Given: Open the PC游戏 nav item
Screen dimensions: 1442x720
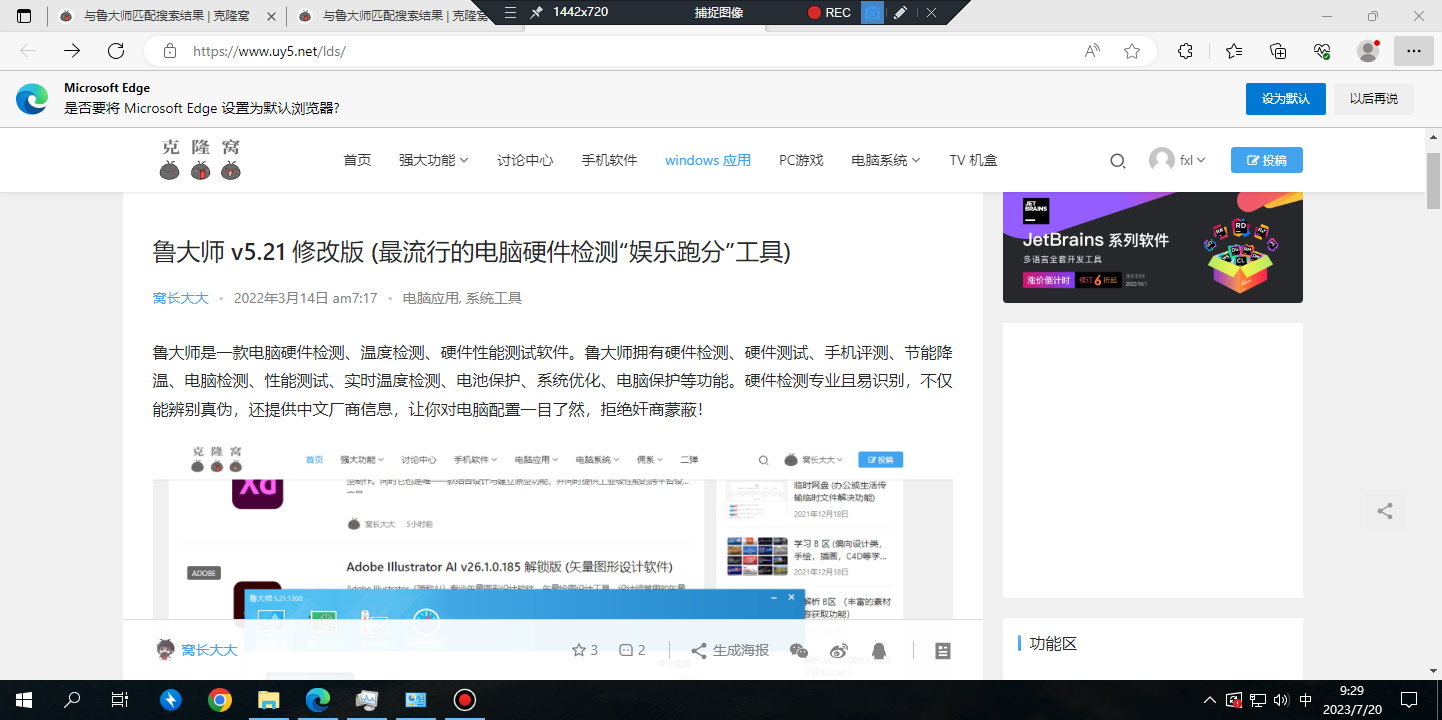Looking at the screenshot, I should 801,160.
